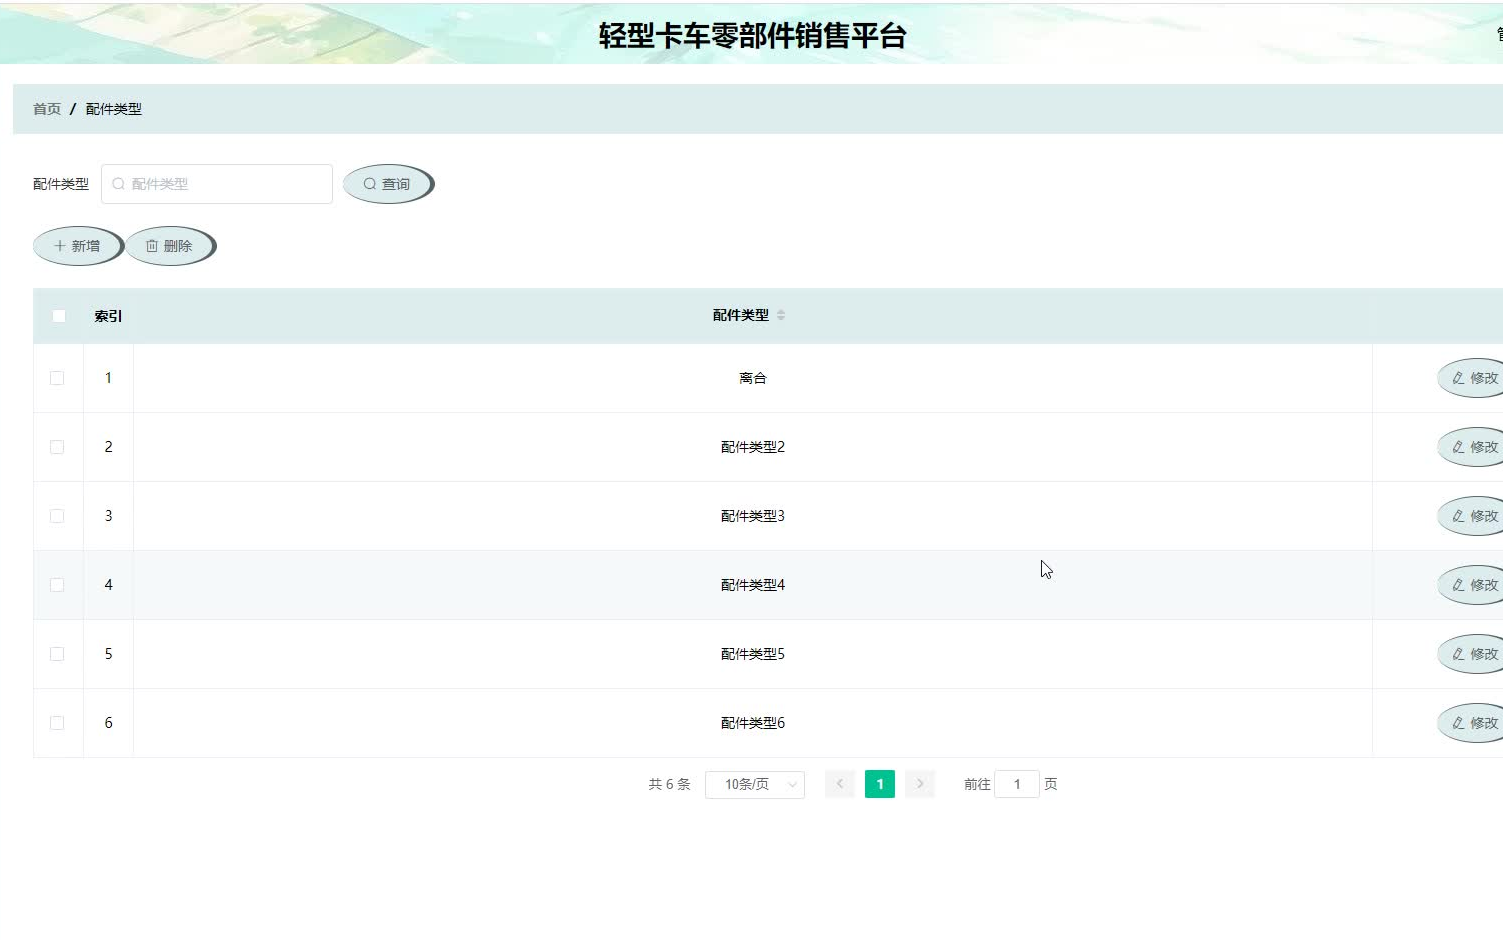Click 修改 edit button for 配件类型3 row
Image resolution: width=1503 pixels, height=940 pixels.
pos(1471,516)
